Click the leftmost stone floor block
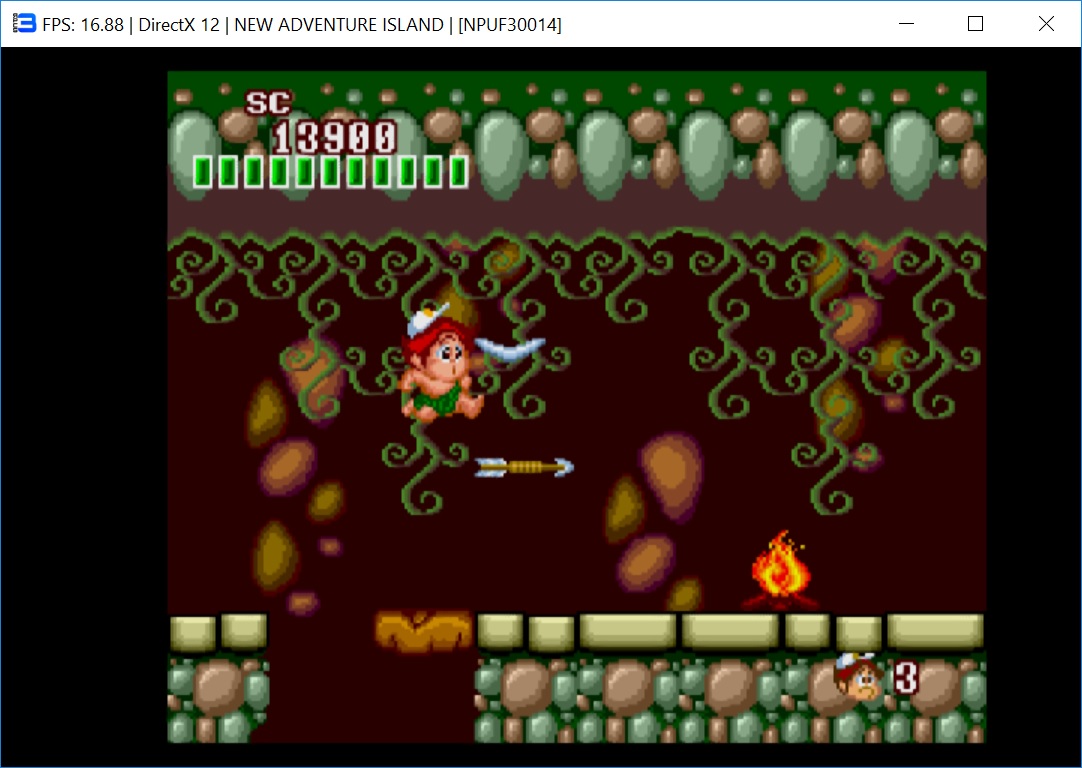The image size is (1082, 768). click(193, 632)
